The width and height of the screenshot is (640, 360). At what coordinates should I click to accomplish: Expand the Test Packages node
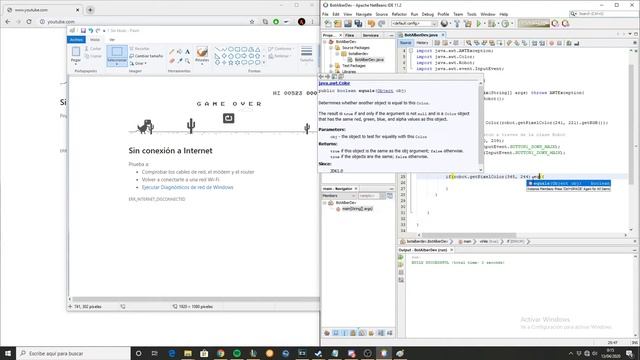click(331, 66)
